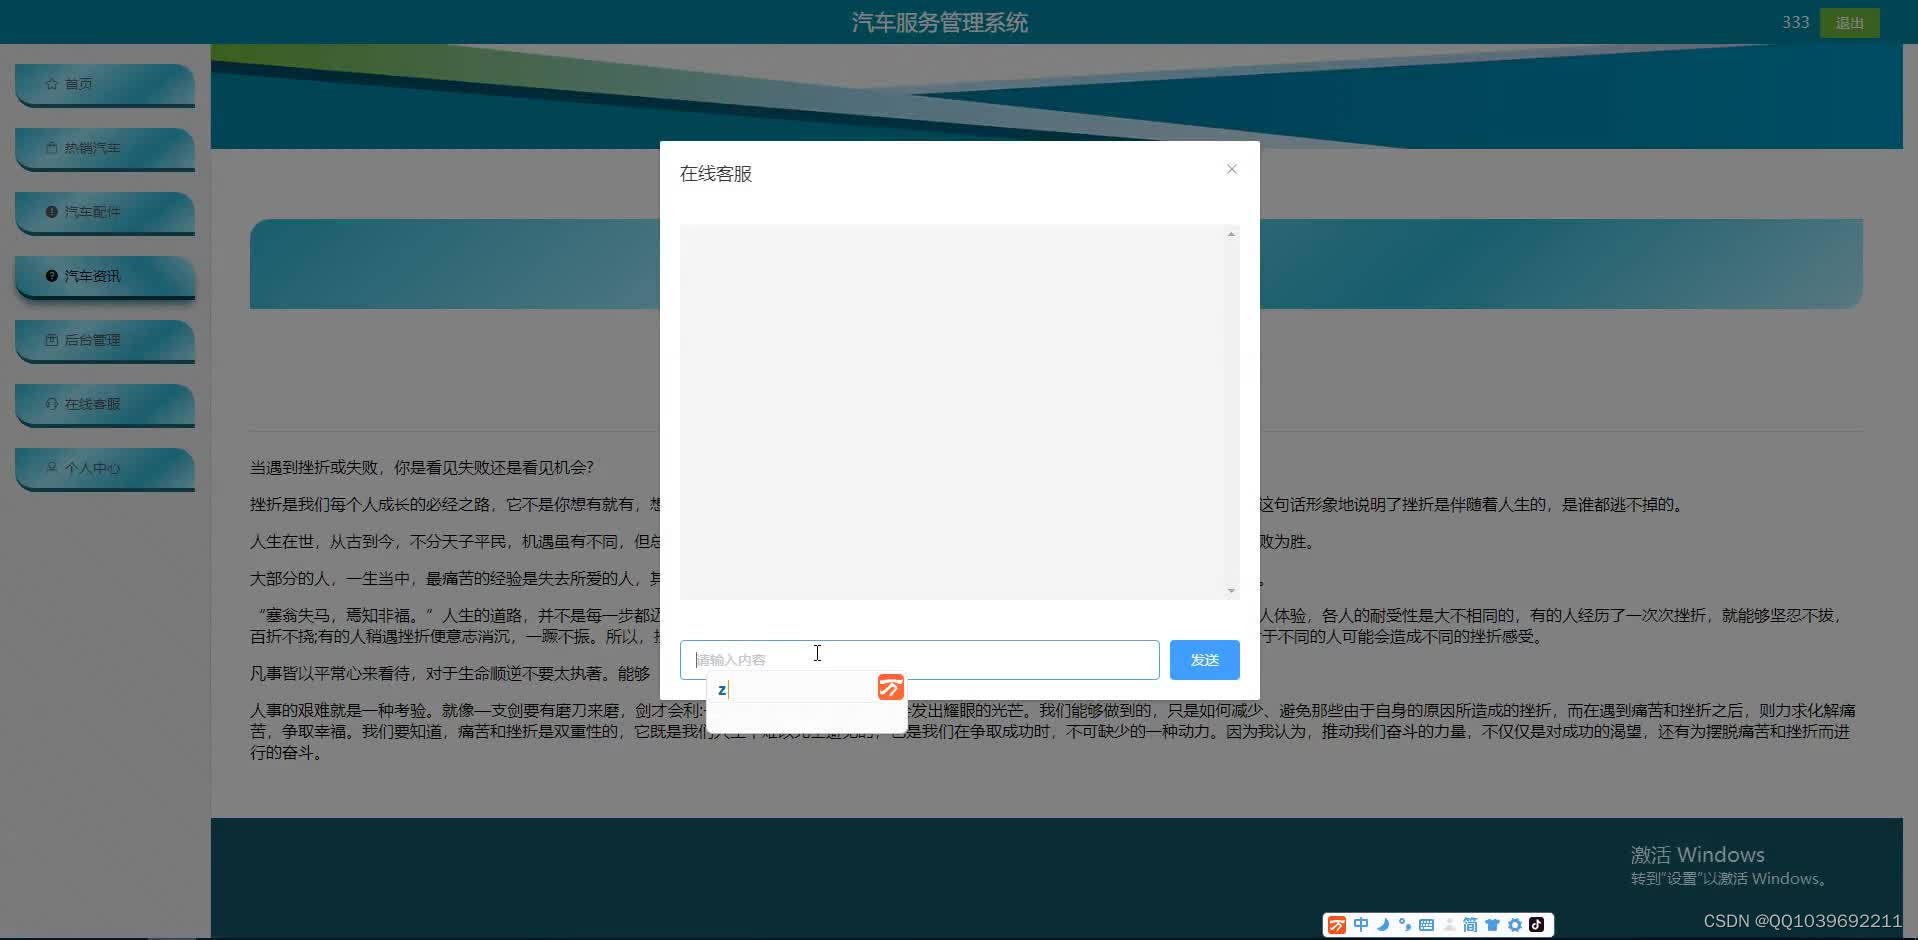The image size is (1918, 940).
Task: Click the Sogou logo on the IME toolbar
Action: [1337, 925]
